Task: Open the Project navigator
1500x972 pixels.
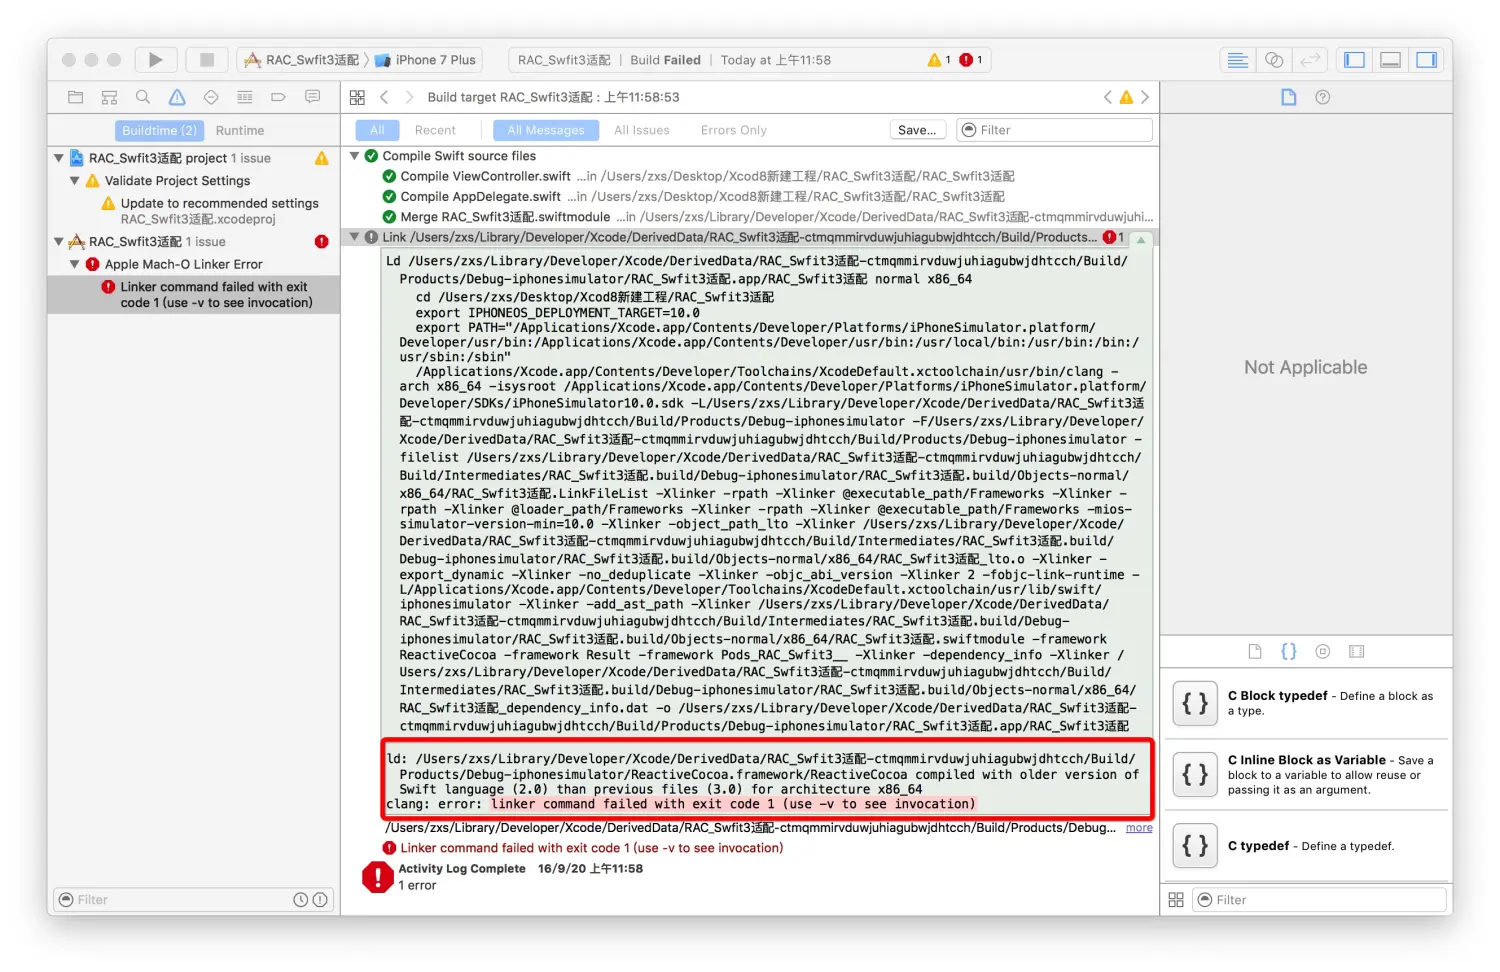Action: [x=75, y=97]
